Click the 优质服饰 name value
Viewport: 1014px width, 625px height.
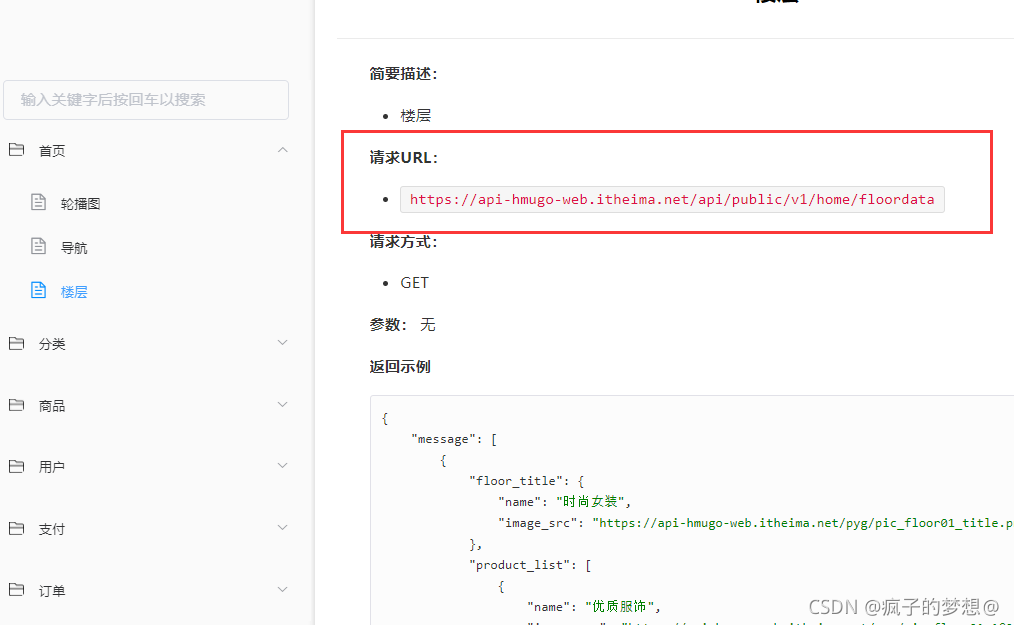point(619,606)
